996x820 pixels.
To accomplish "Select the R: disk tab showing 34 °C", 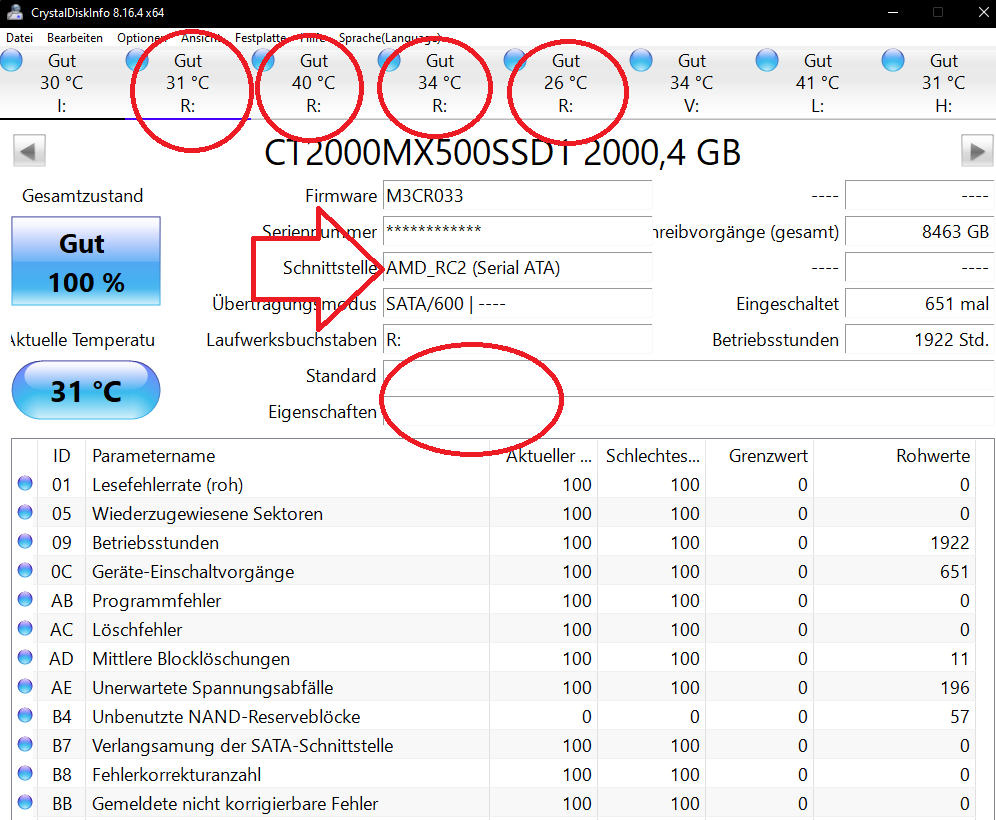I will (x=440, y=83).
